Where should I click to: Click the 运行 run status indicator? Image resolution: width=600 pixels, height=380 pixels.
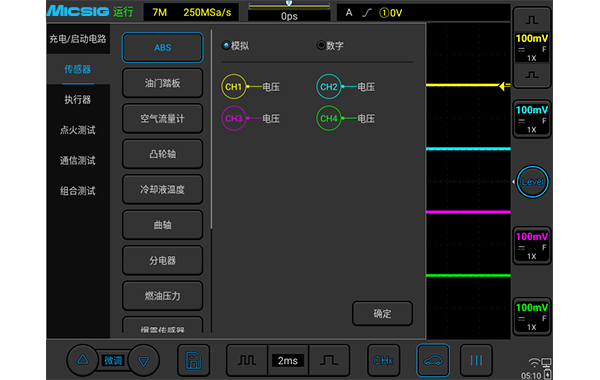click(x=123, y=12)
